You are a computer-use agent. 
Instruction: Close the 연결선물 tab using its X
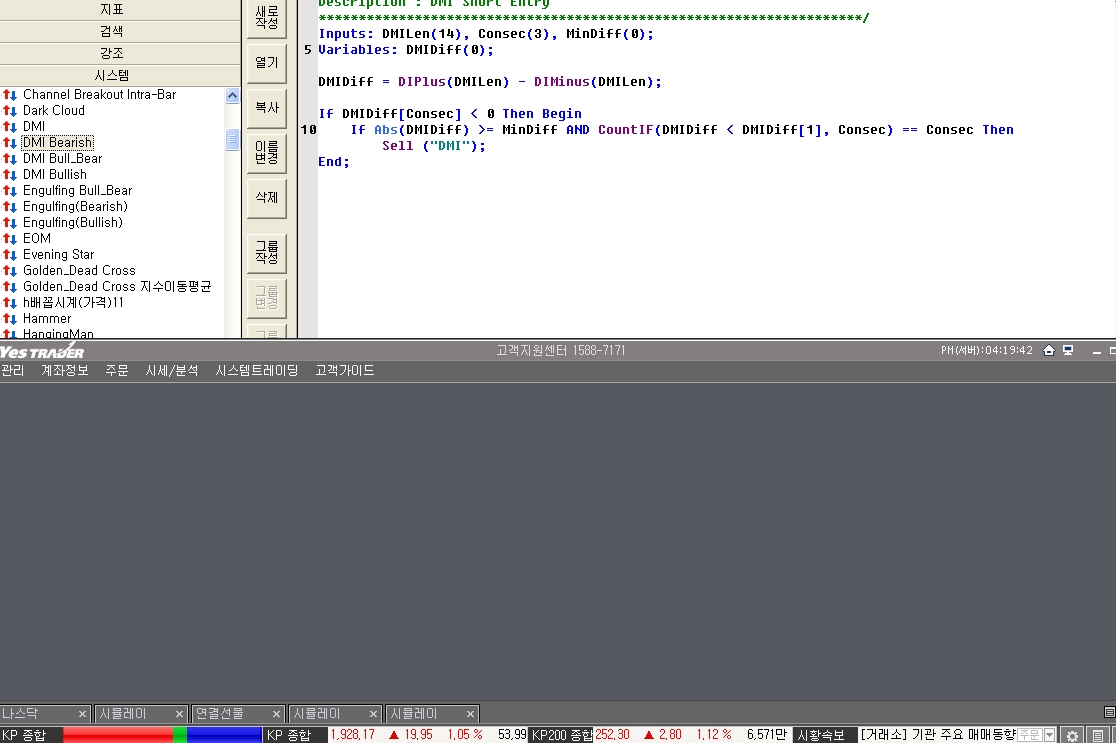click(276, 714)
